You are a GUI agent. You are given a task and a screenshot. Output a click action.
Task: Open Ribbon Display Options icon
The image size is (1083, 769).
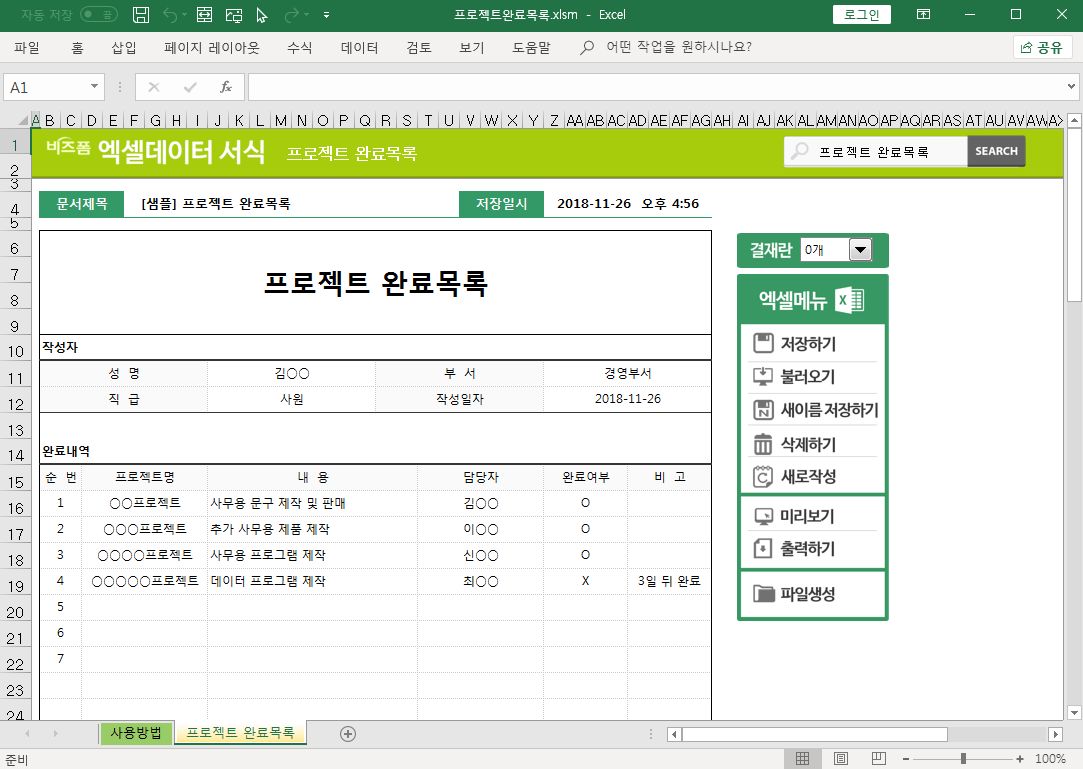coord(923,15)
